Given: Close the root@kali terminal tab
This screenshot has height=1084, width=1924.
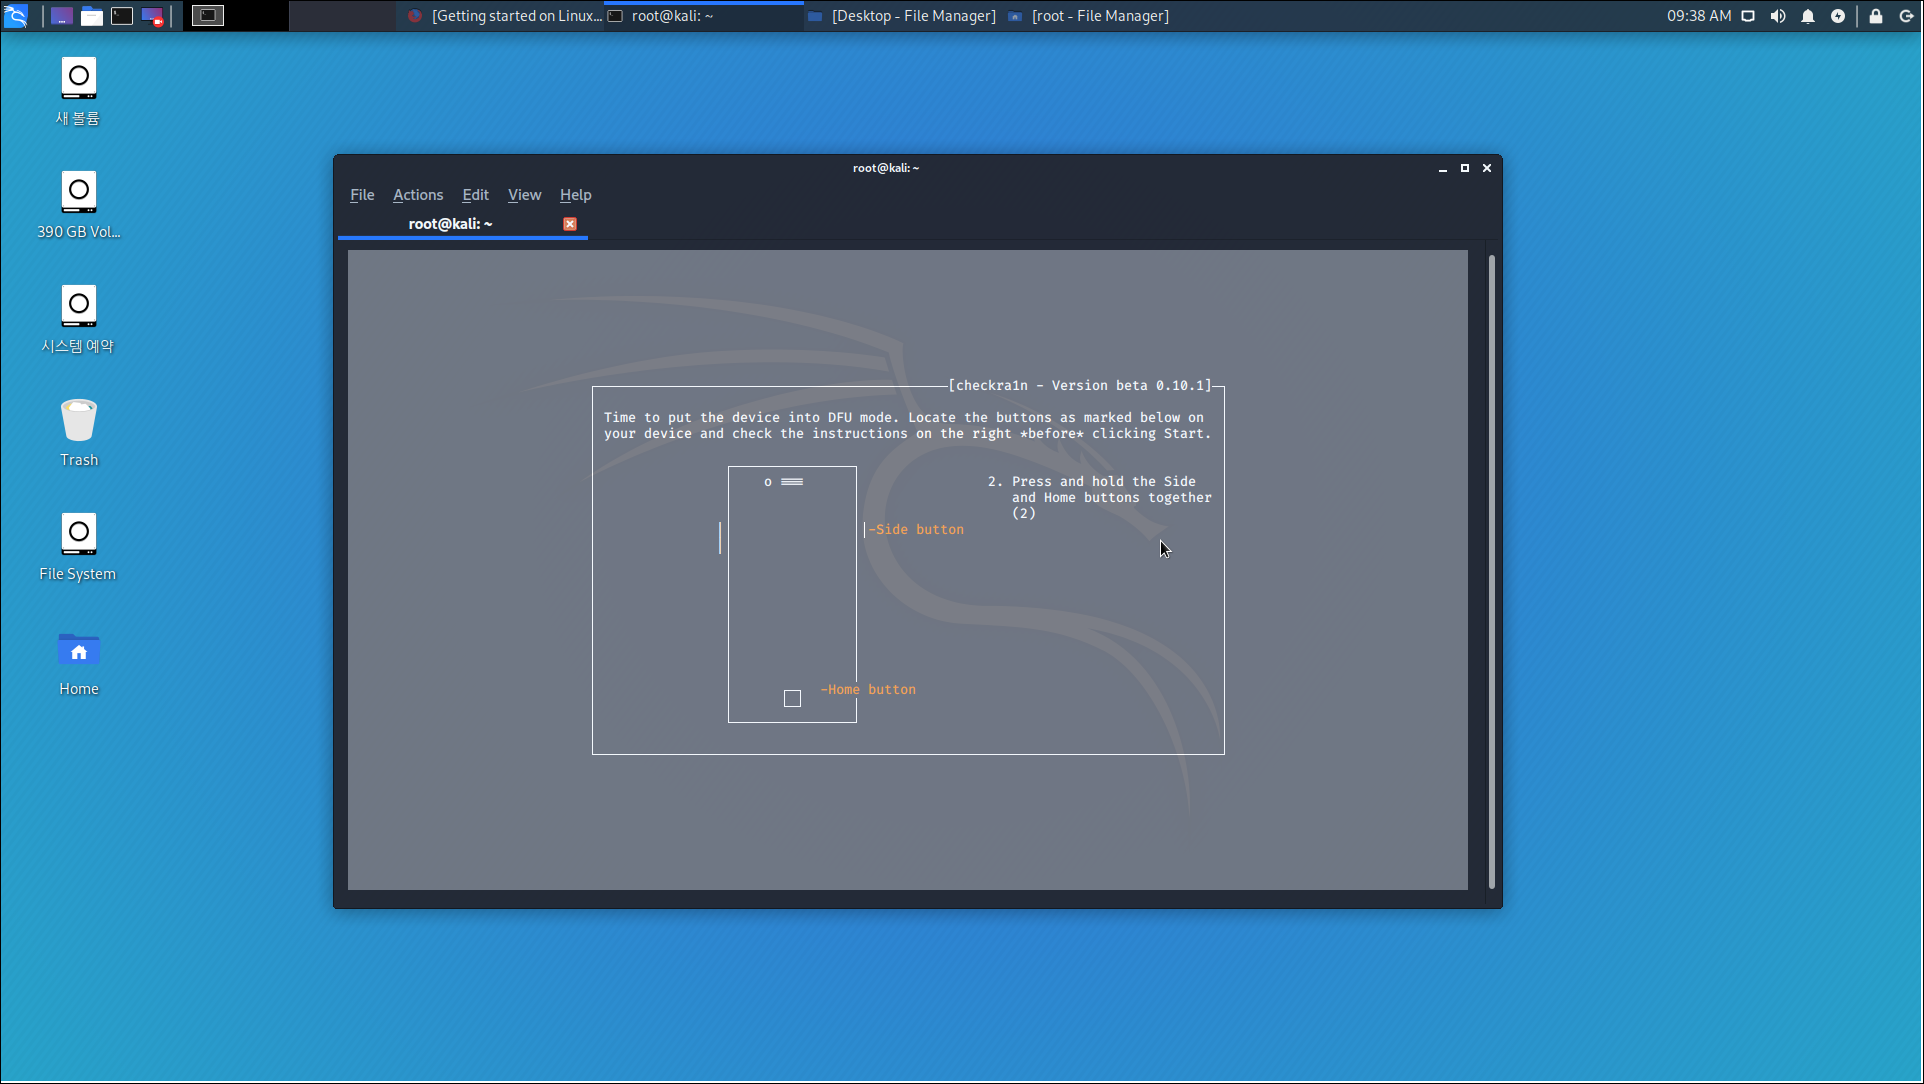Looking at the screenshot, I should pos(570,224).
